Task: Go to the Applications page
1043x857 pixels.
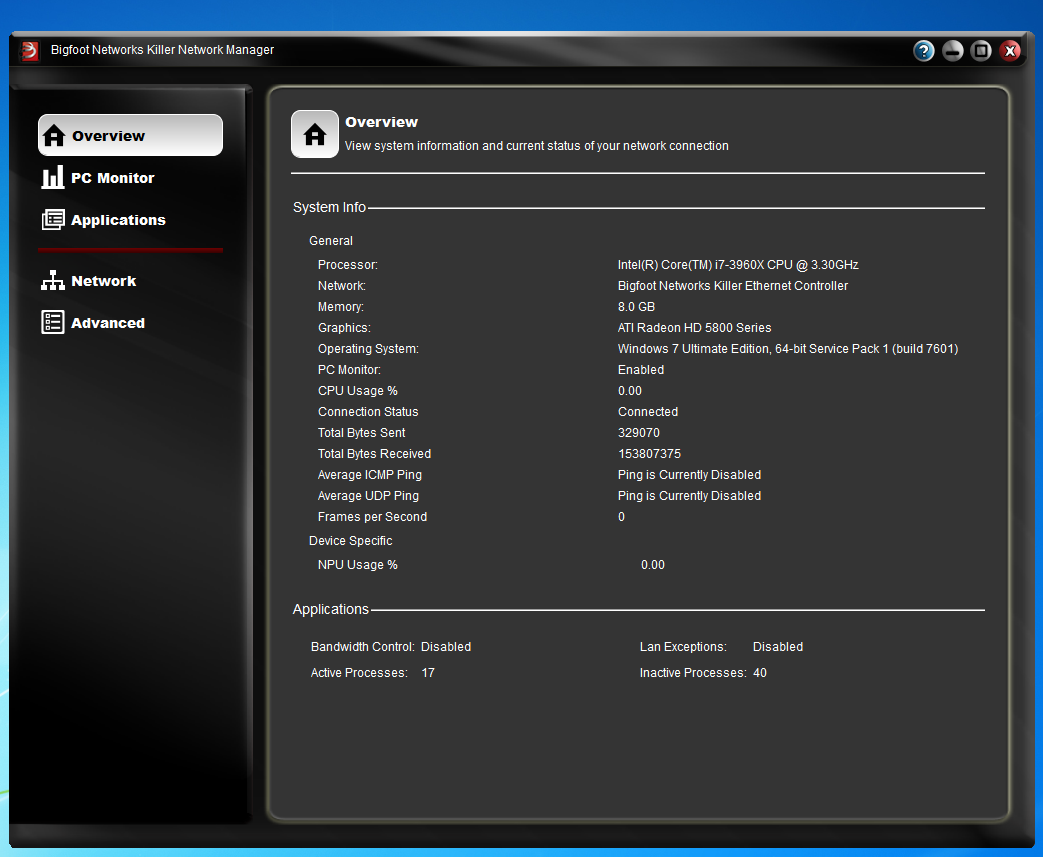Action: click(x=118, y=220)
